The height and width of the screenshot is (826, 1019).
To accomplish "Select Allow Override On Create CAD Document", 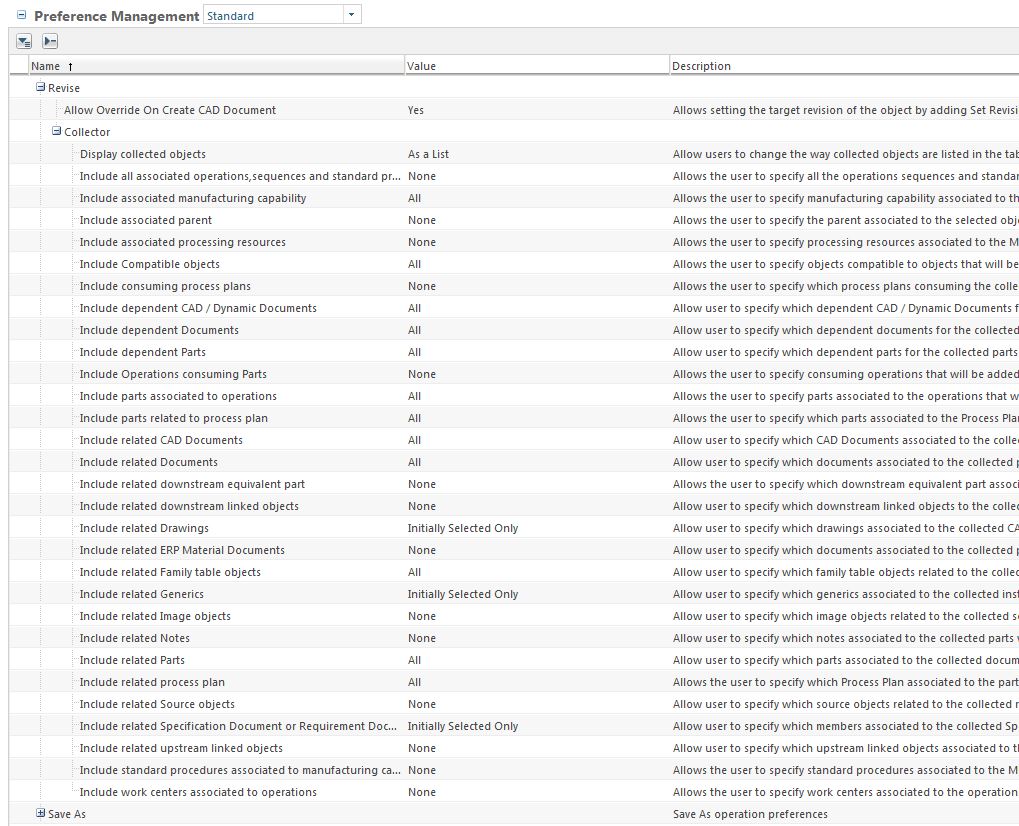I will tap(170, 110).
